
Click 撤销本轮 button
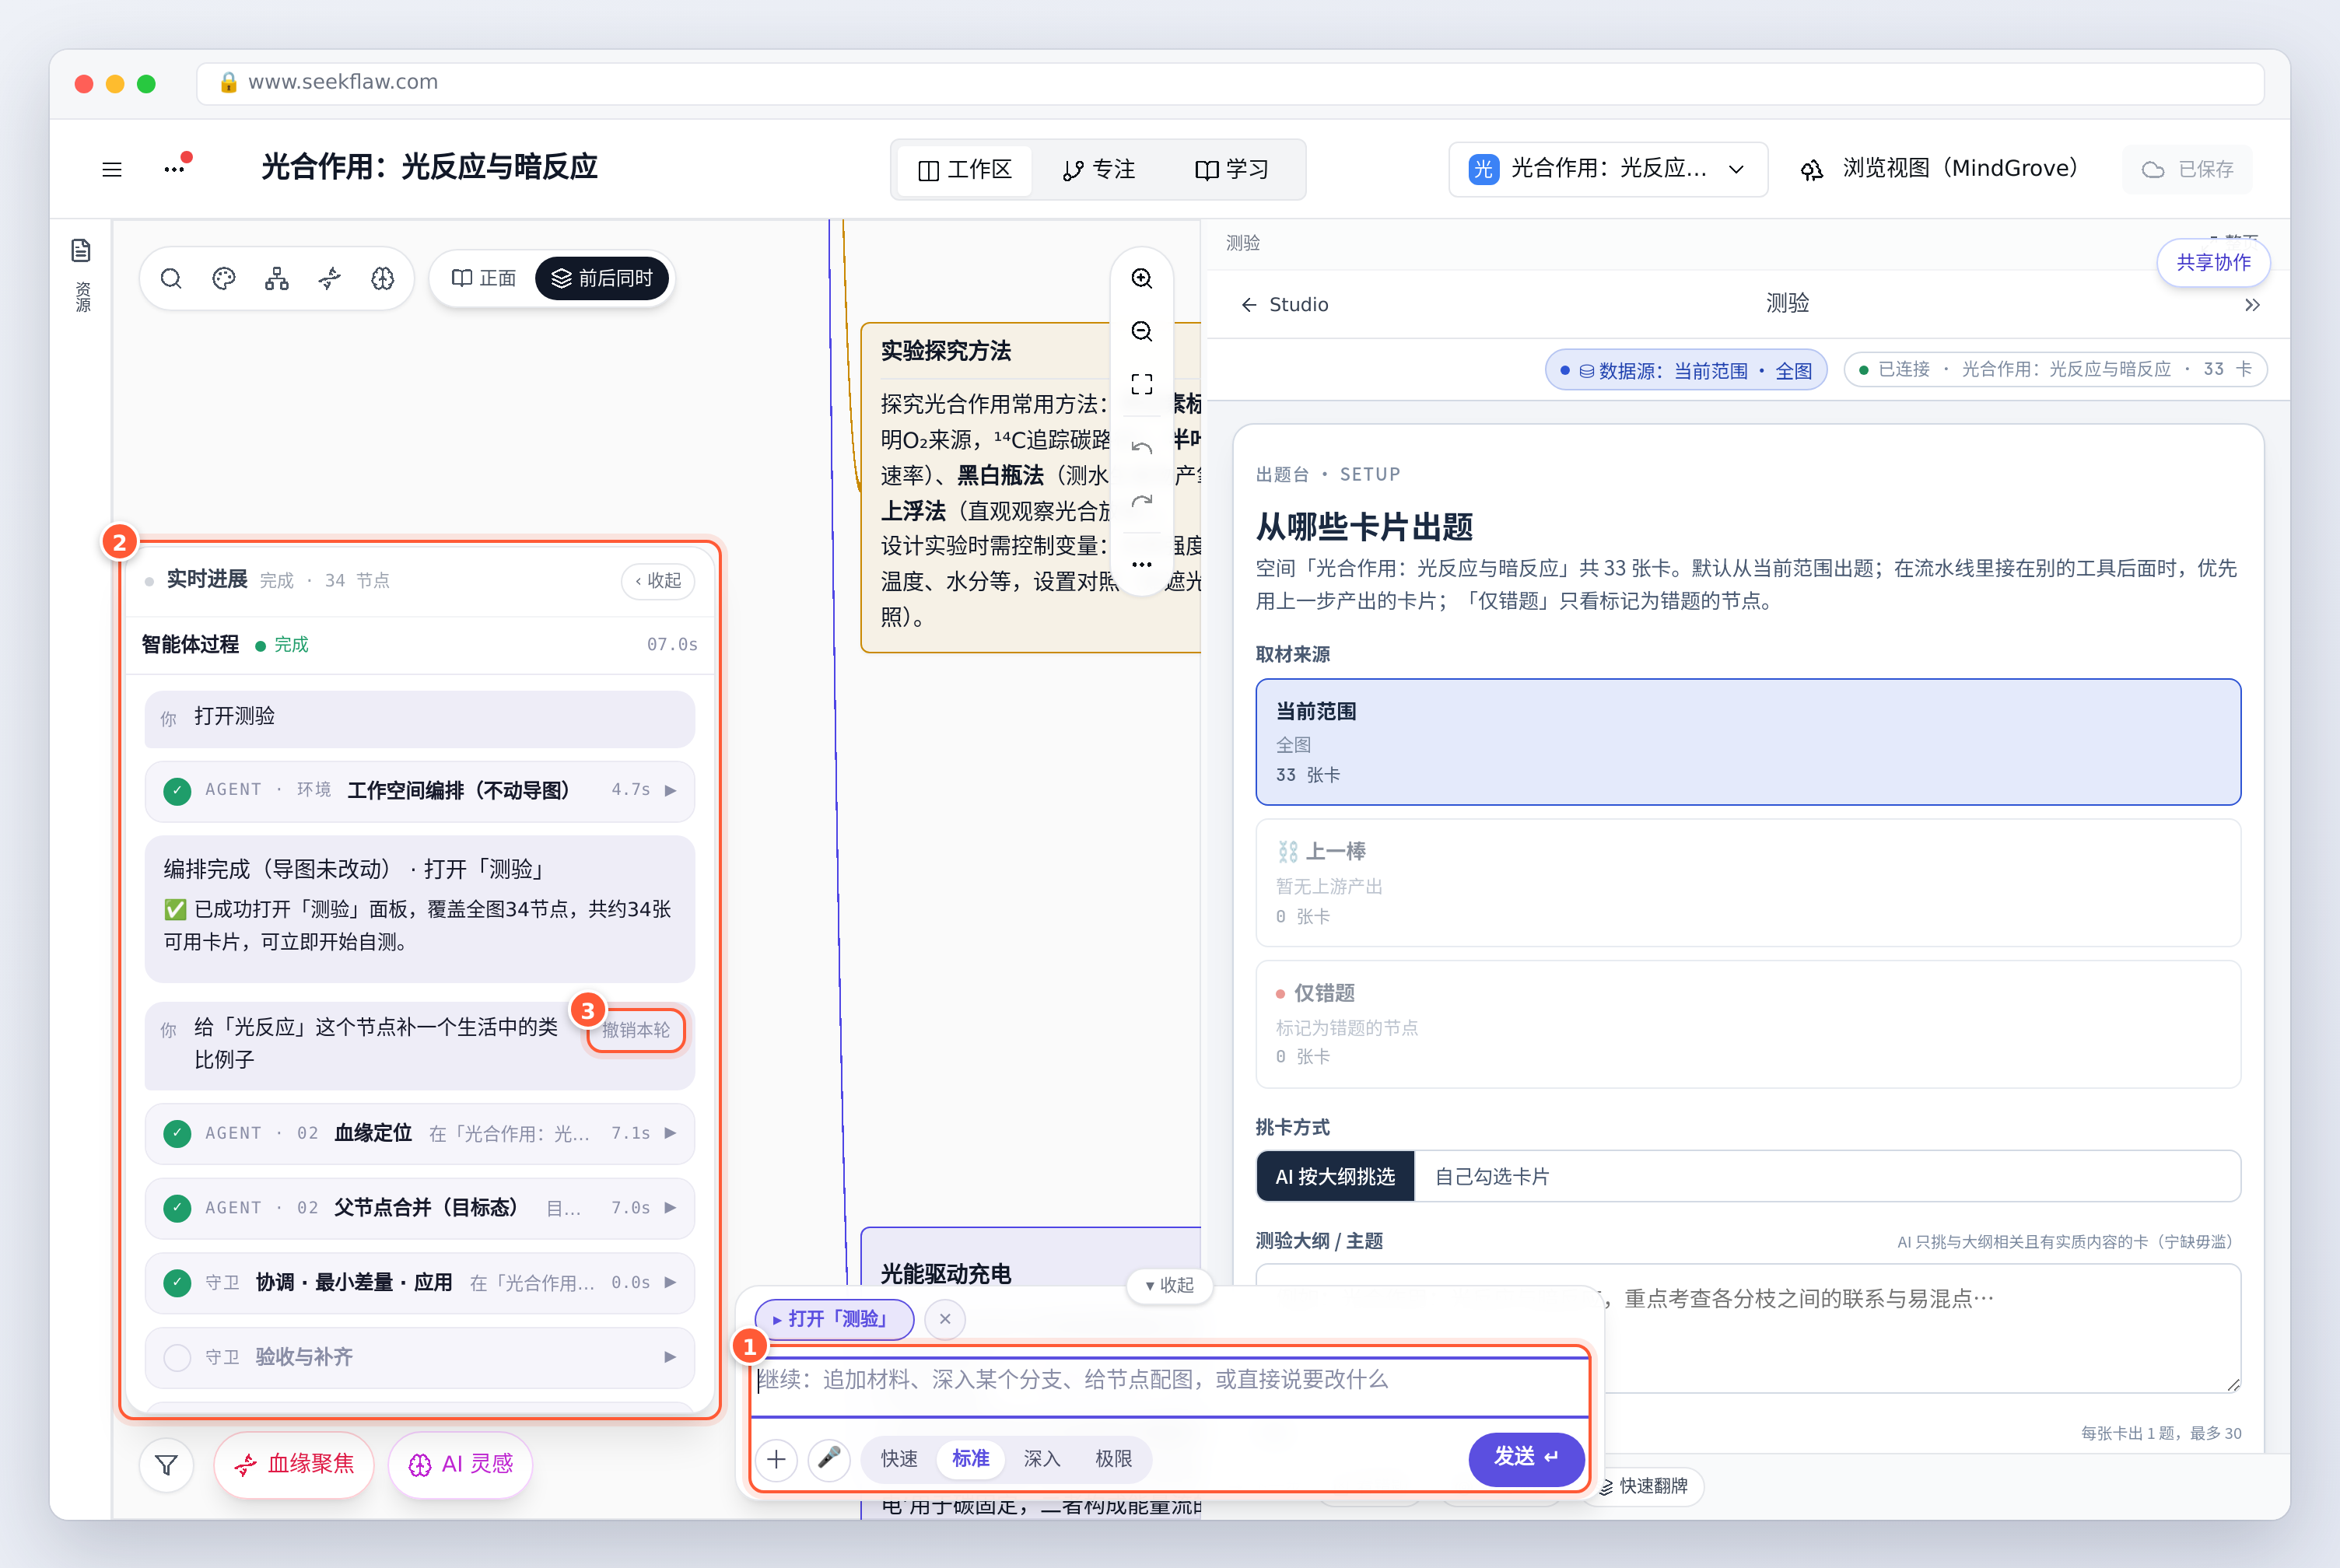(636, 1029)
